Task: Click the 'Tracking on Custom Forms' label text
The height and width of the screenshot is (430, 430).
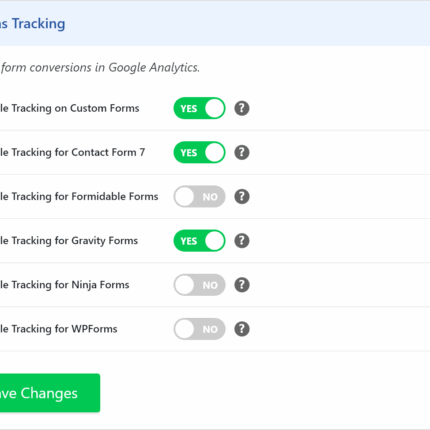Action: 75,108
